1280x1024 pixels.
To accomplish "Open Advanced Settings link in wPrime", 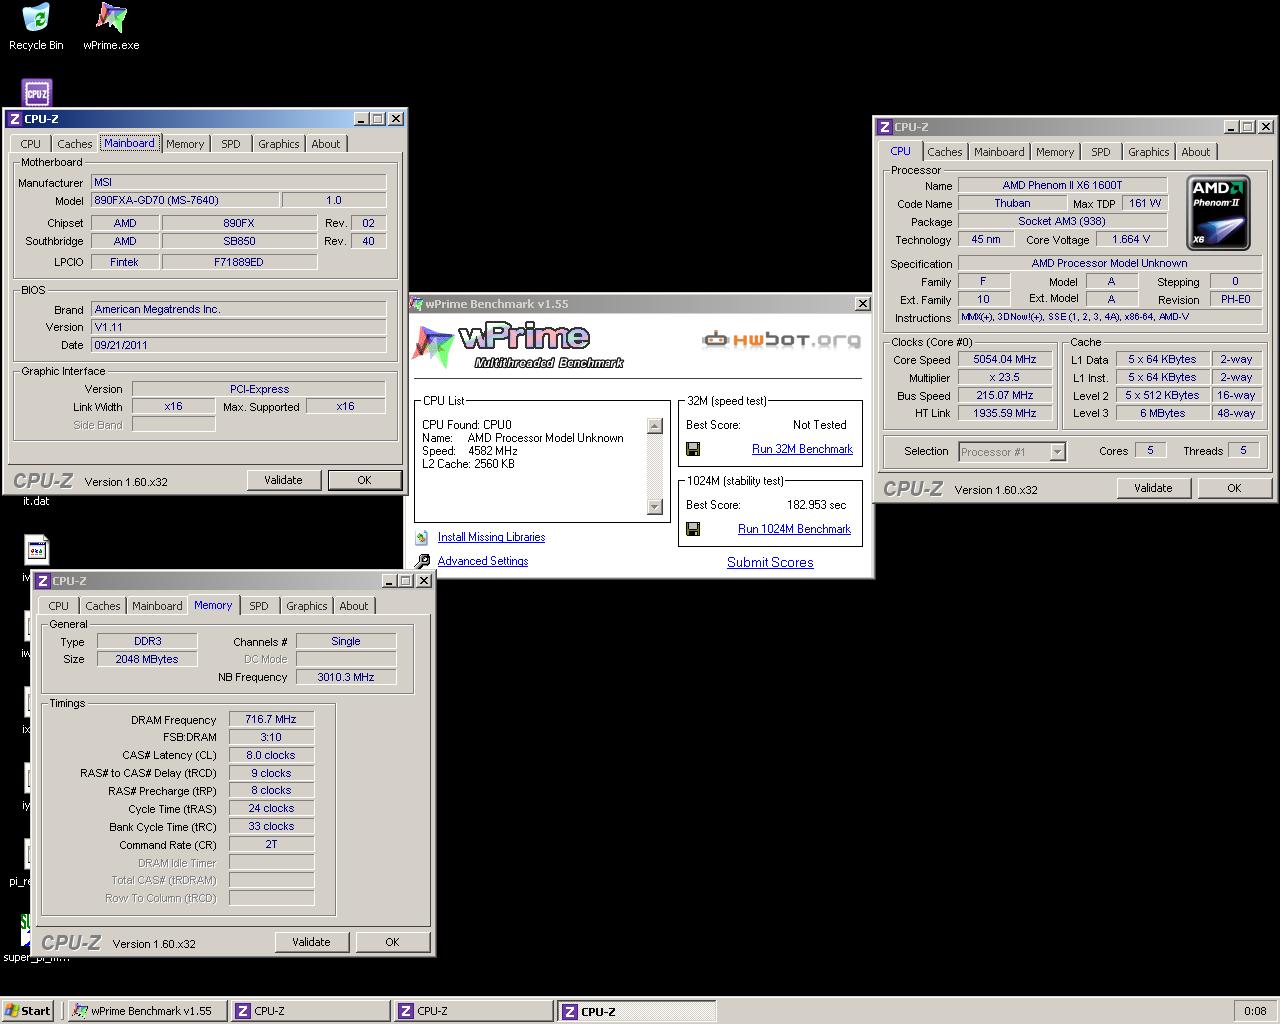I will point(483,561).
